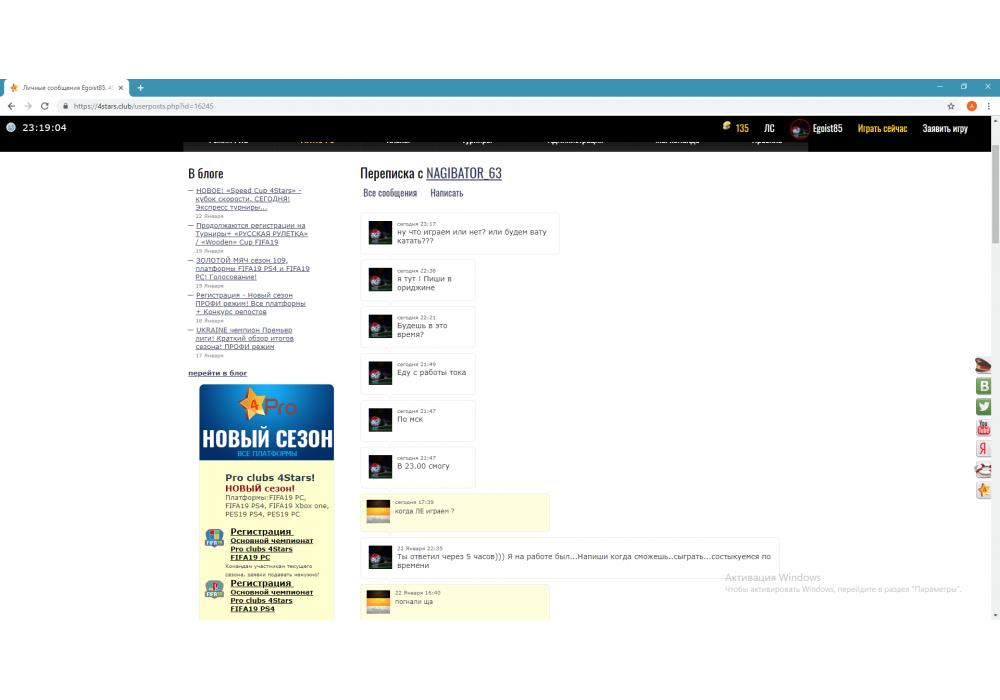1000x700 pixels.
Task: Click 'Написать' to write a message
Action: pos(446,193)
